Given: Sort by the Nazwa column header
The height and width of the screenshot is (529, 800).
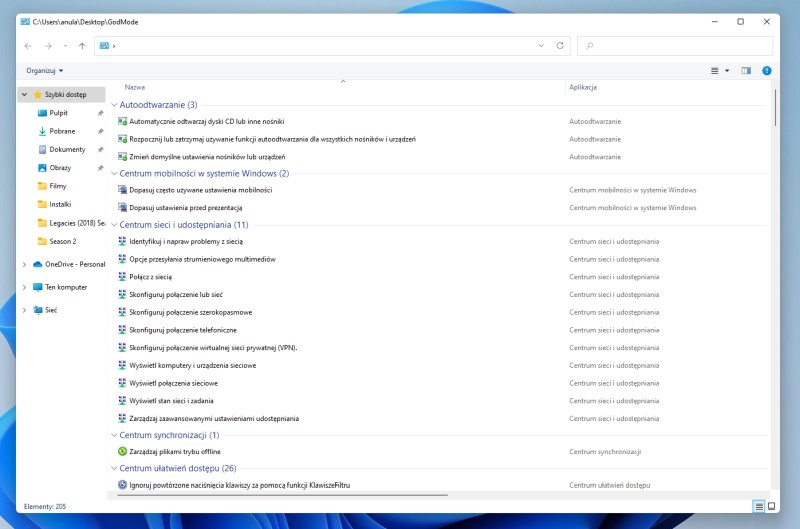Looking at the screenshot, I should click(x=135, y=87).
